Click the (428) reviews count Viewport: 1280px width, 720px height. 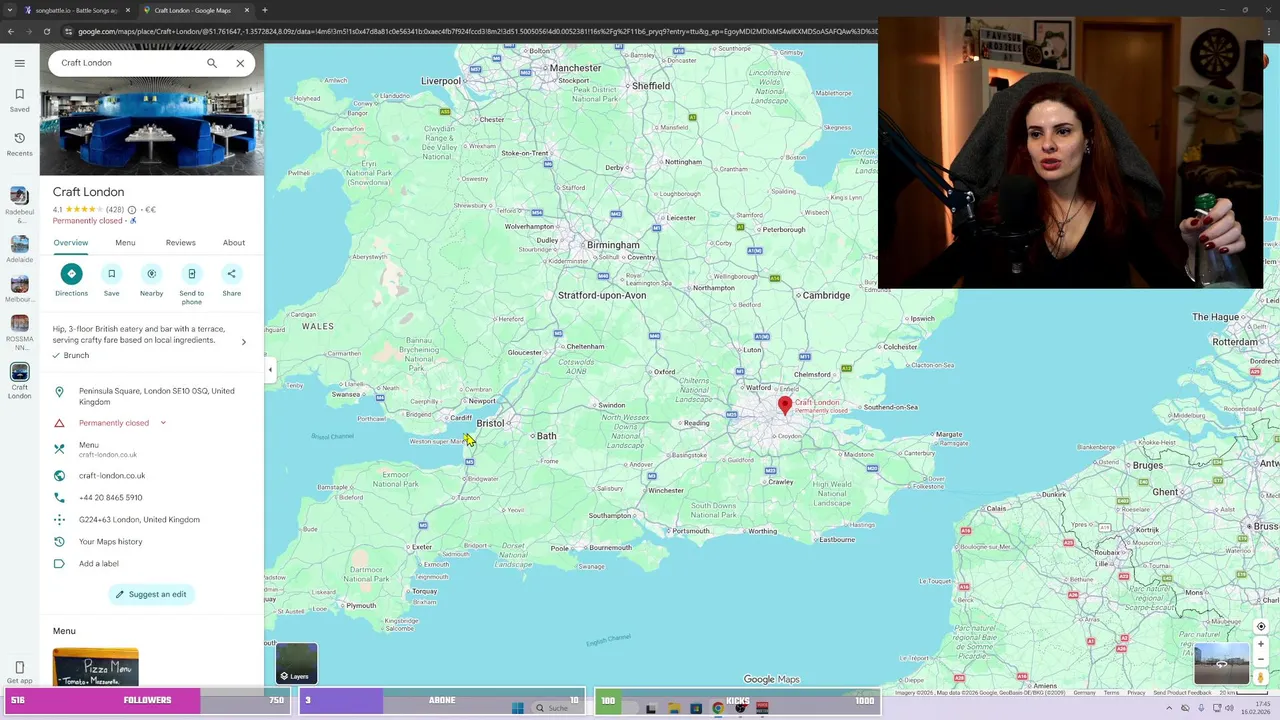(x=114, y=210)
